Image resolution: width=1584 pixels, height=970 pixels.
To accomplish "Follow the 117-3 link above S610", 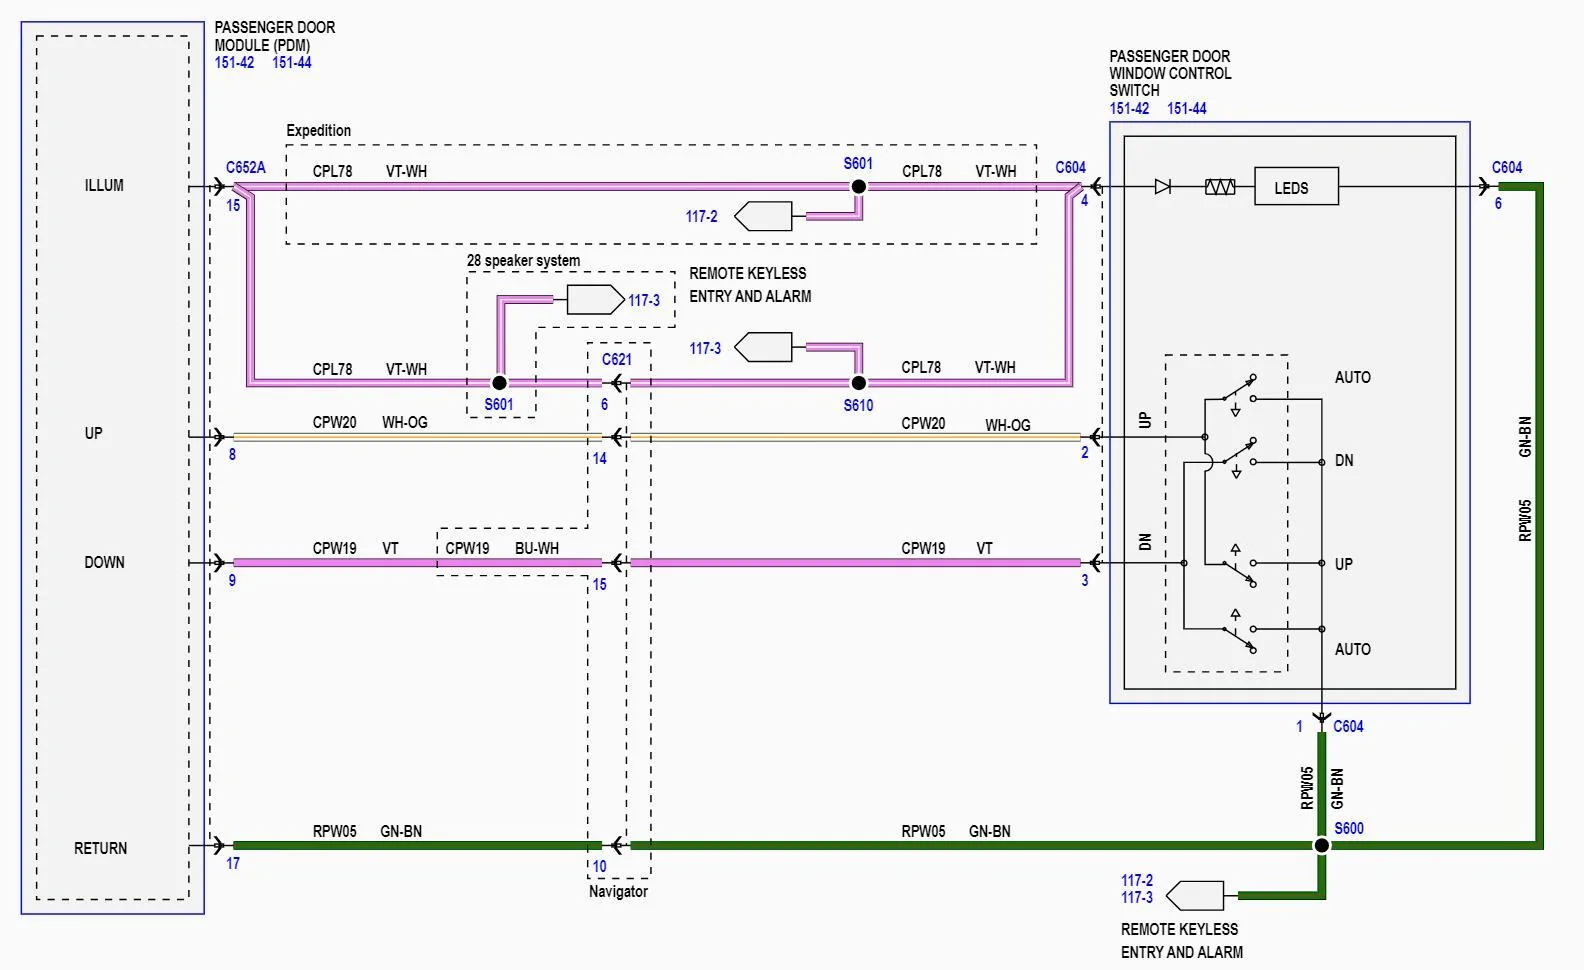I will pos(705,348).
